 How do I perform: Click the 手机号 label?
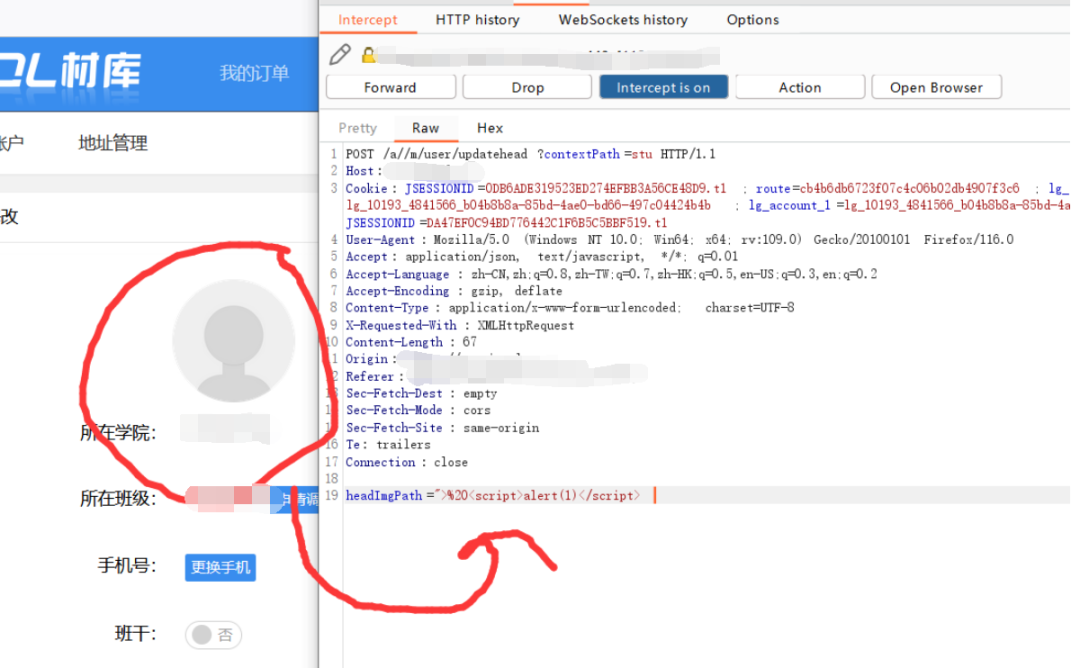point(127,566)
